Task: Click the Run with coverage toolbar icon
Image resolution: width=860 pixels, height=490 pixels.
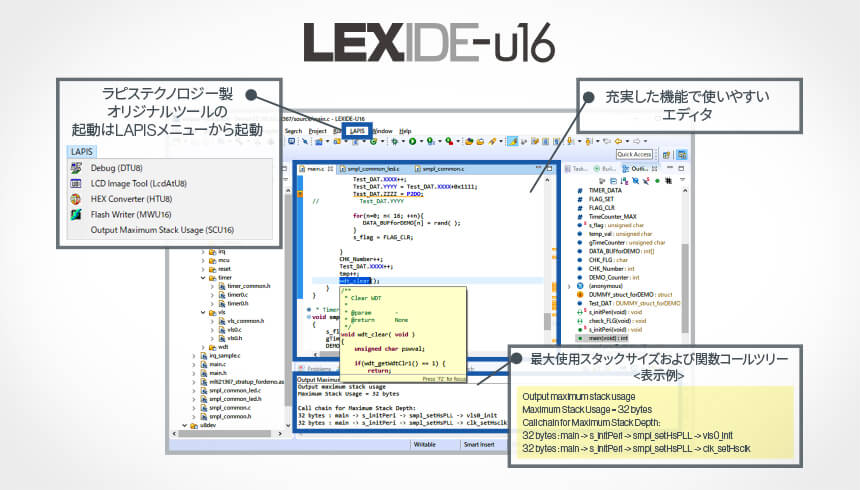Action: [431, 142]
